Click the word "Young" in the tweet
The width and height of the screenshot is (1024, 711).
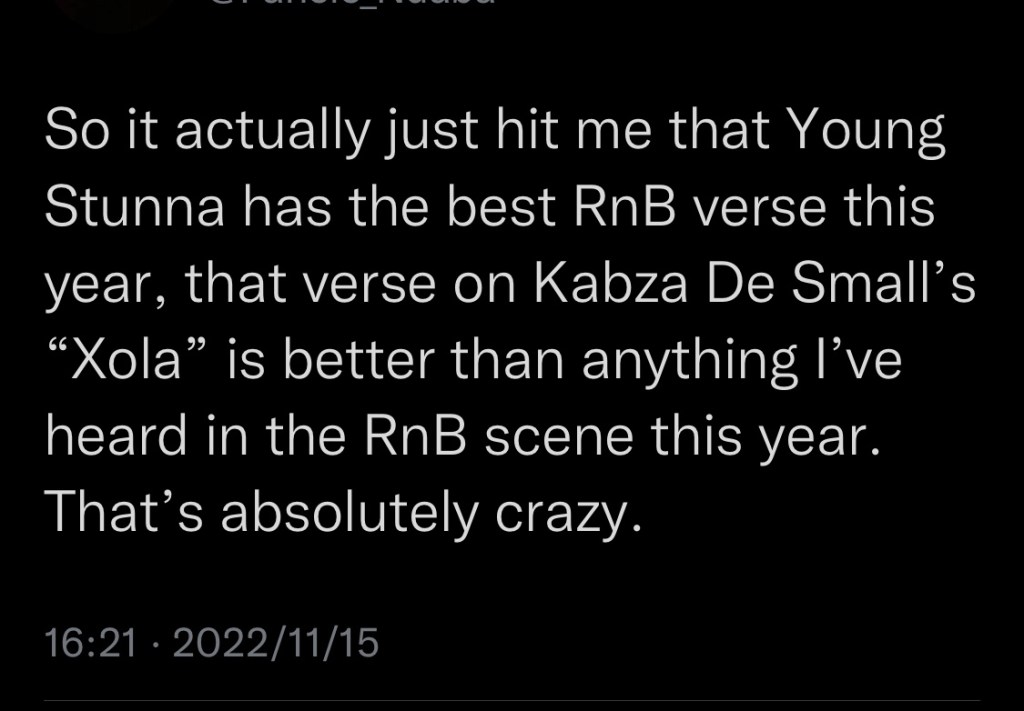coord(866,136)
